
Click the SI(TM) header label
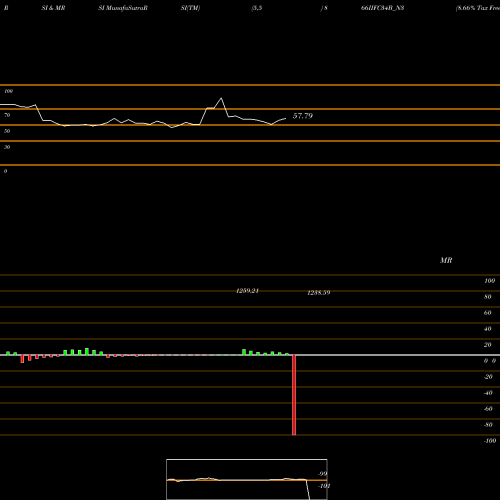click(x=190, y=8)
